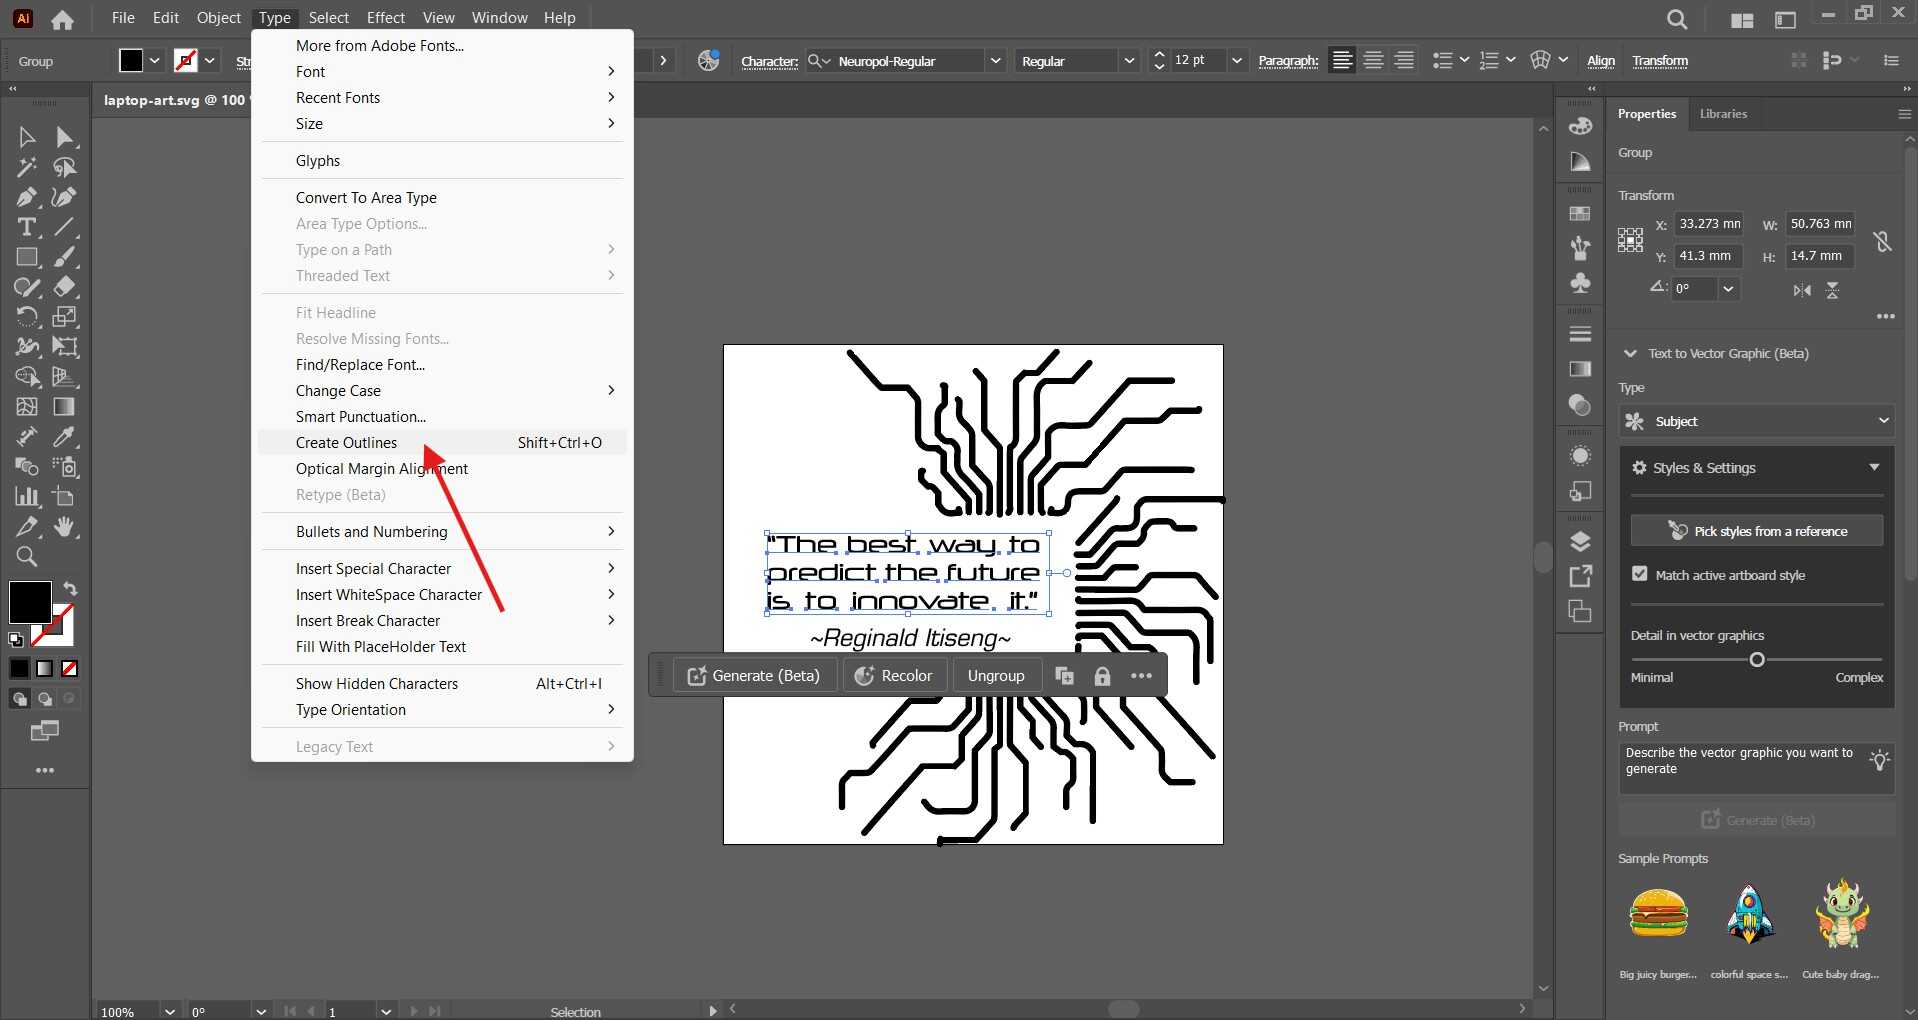Select the Eraser tool
This screenshot has width=1918, height=1020.
click(x=65, y=287)
